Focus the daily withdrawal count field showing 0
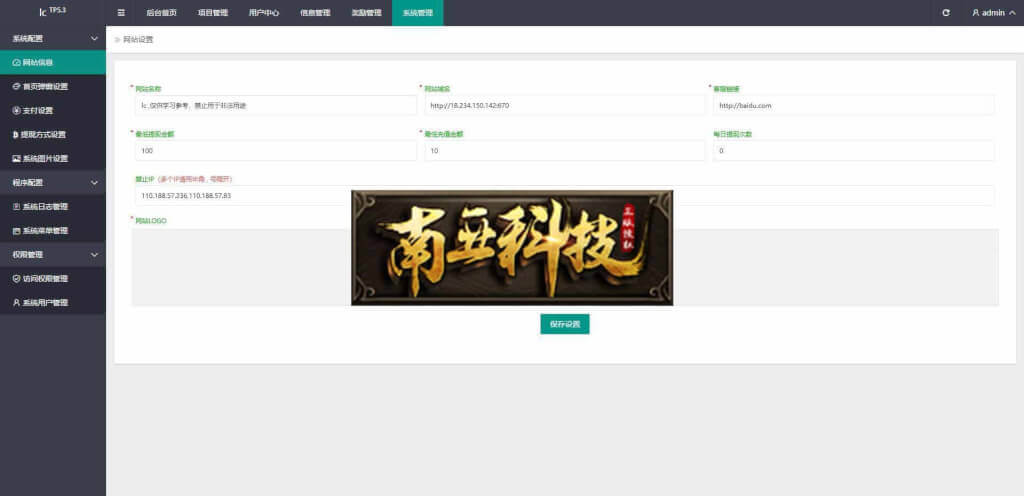 (854, 151)
